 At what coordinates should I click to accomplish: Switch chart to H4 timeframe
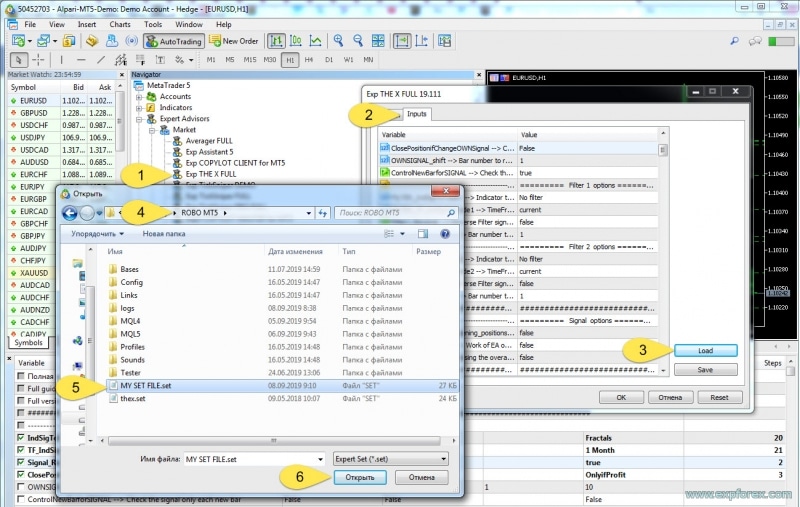coord(310,60)
